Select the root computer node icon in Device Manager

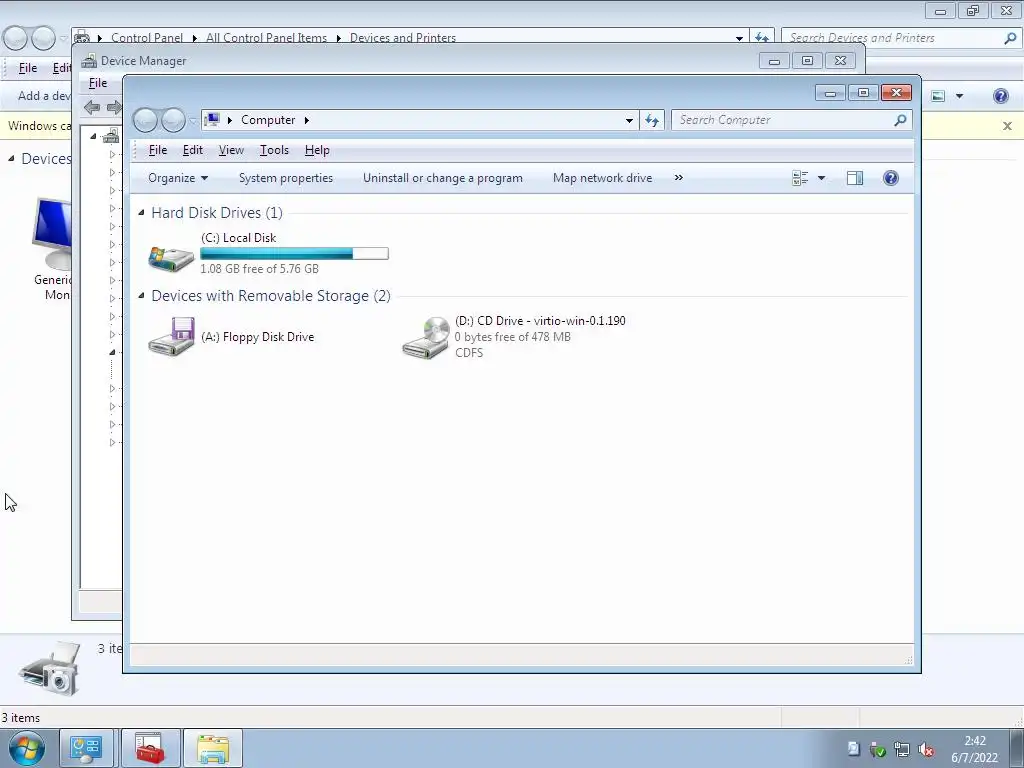coord(110,136)
